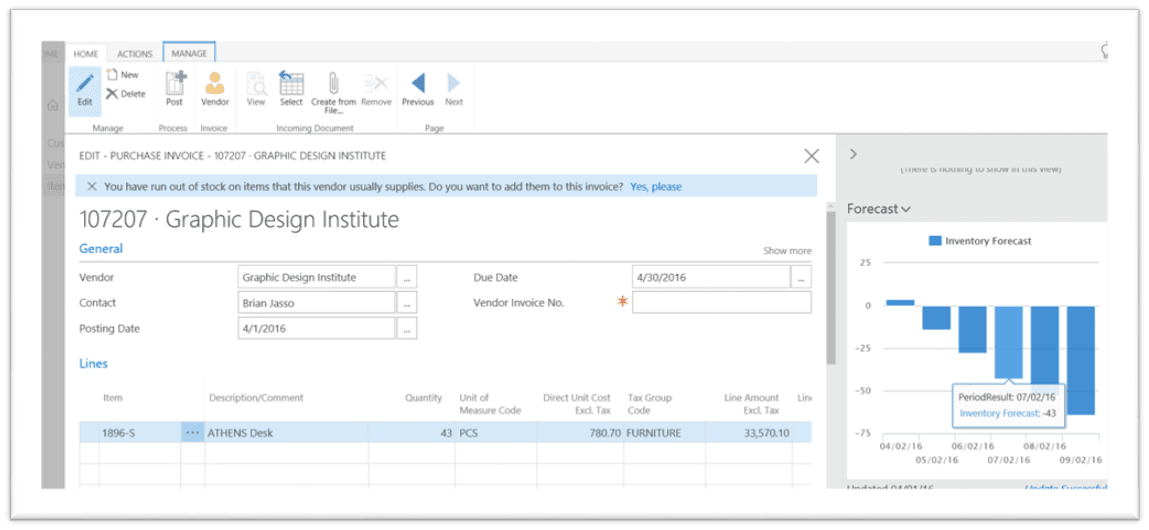Open line options for item 1896-S
The image size is (1149, 530).
[193, 433]
